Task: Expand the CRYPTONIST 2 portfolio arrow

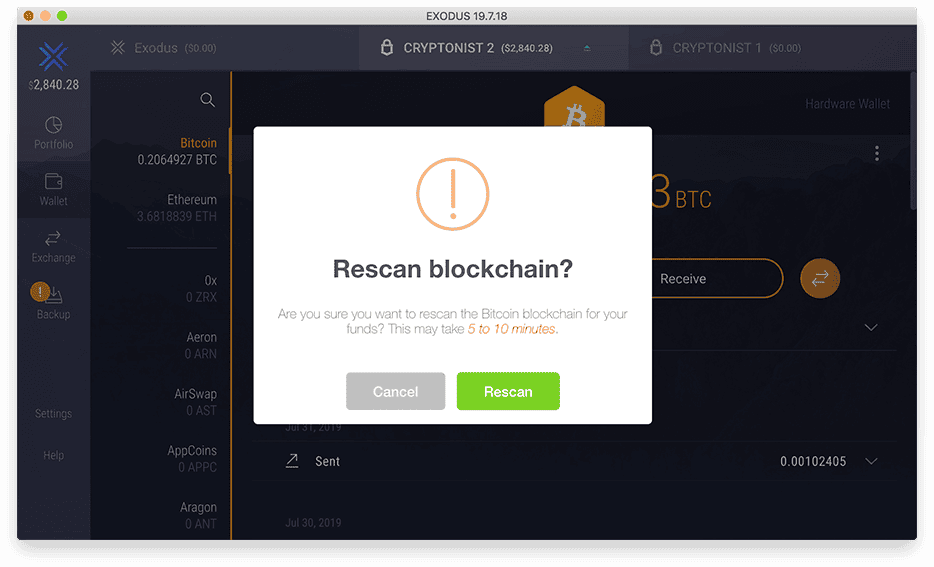Action: pyautogui.click(x=587, y=48)
